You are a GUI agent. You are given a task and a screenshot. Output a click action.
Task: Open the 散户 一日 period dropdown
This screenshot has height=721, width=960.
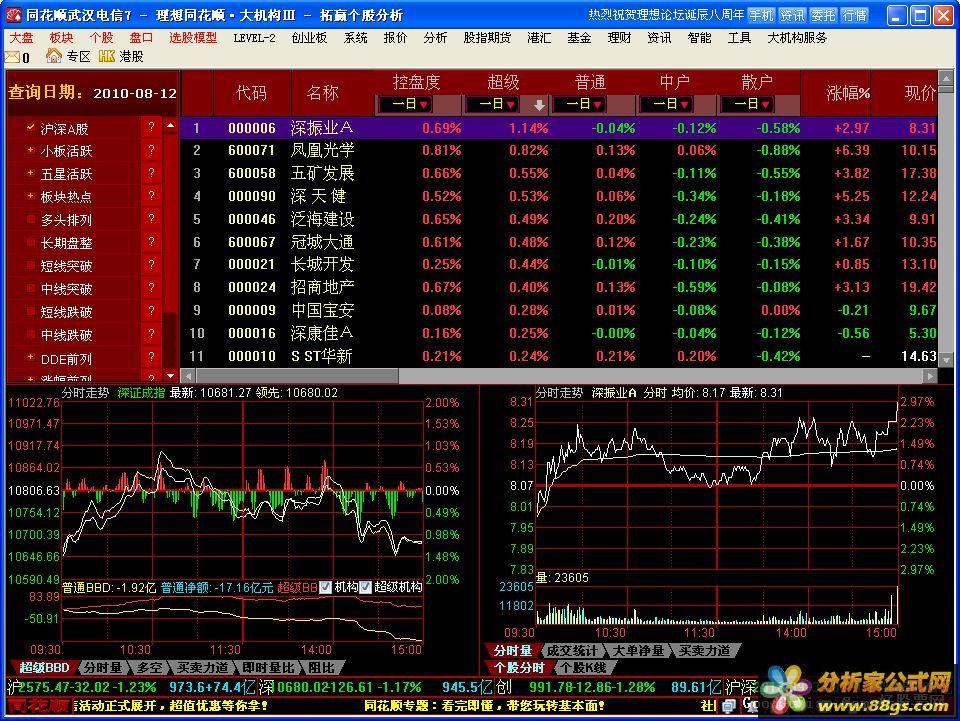pos(747,105)
